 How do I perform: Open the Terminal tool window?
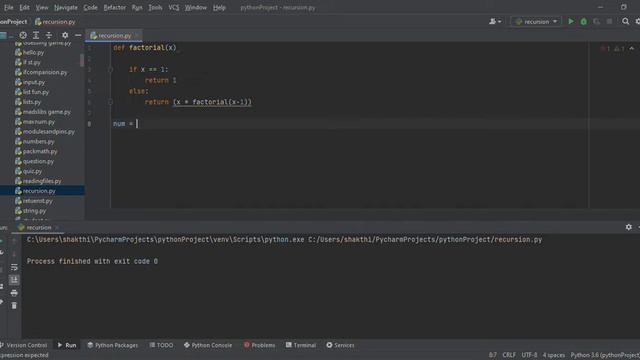(x=300, y=345)
